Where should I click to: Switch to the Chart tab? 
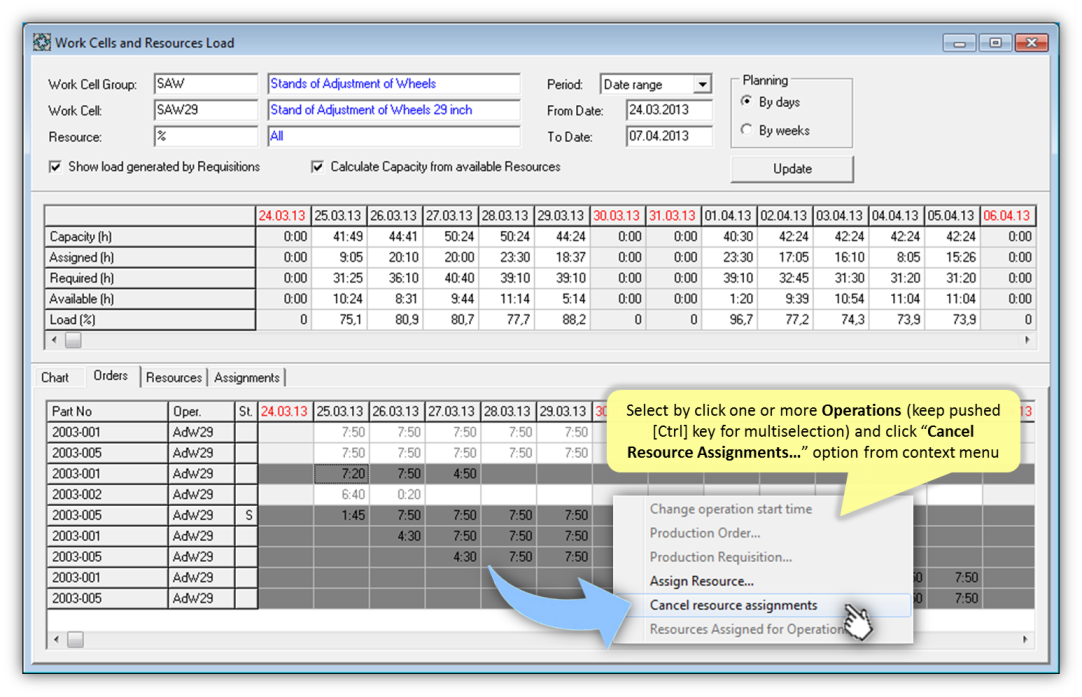point(55,377)
